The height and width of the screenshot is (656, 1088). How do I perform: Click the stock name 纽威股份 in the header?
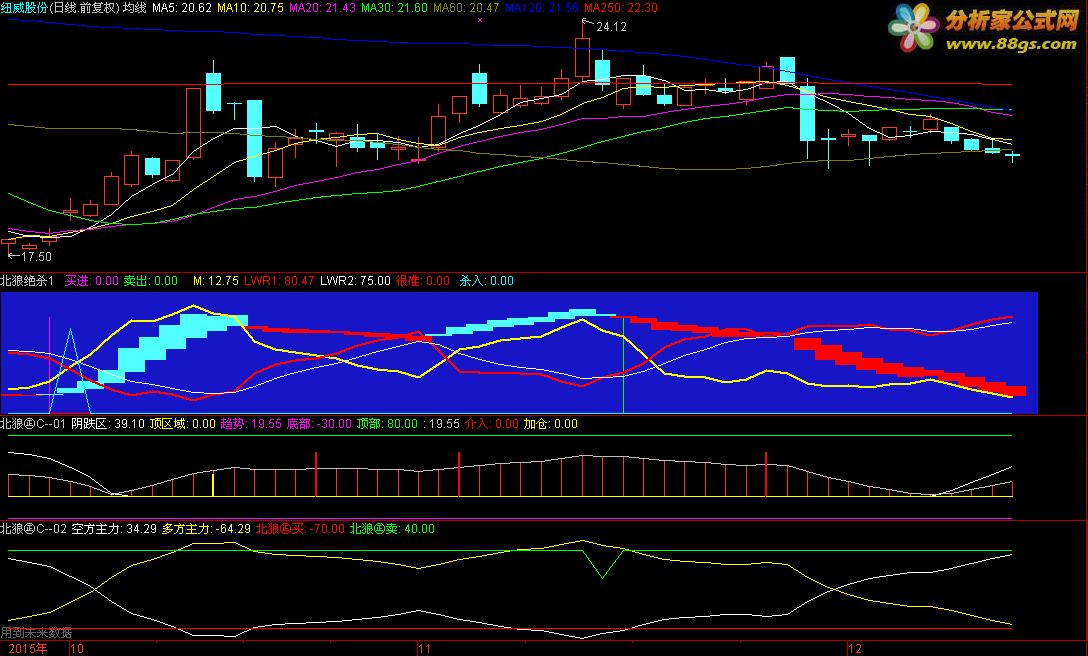(x=24, y=8)
